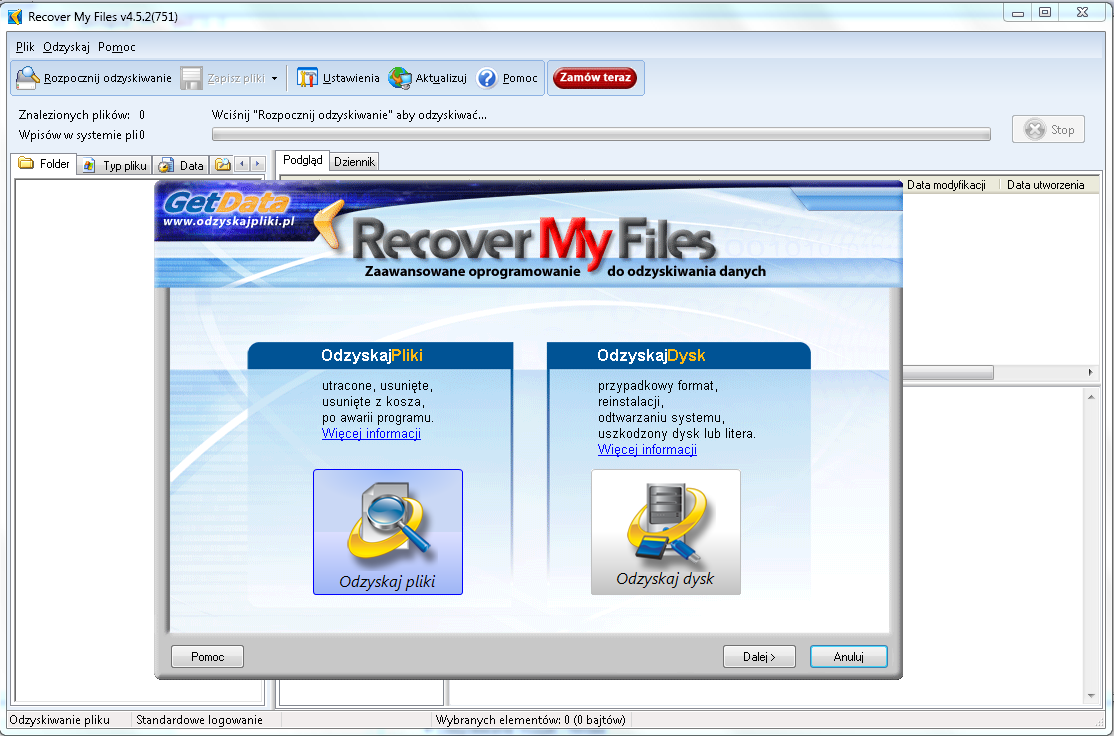This screenshot has height=736, width=1114.
Task: Open the Odzyskaj menu
Action: coord(66,47)
